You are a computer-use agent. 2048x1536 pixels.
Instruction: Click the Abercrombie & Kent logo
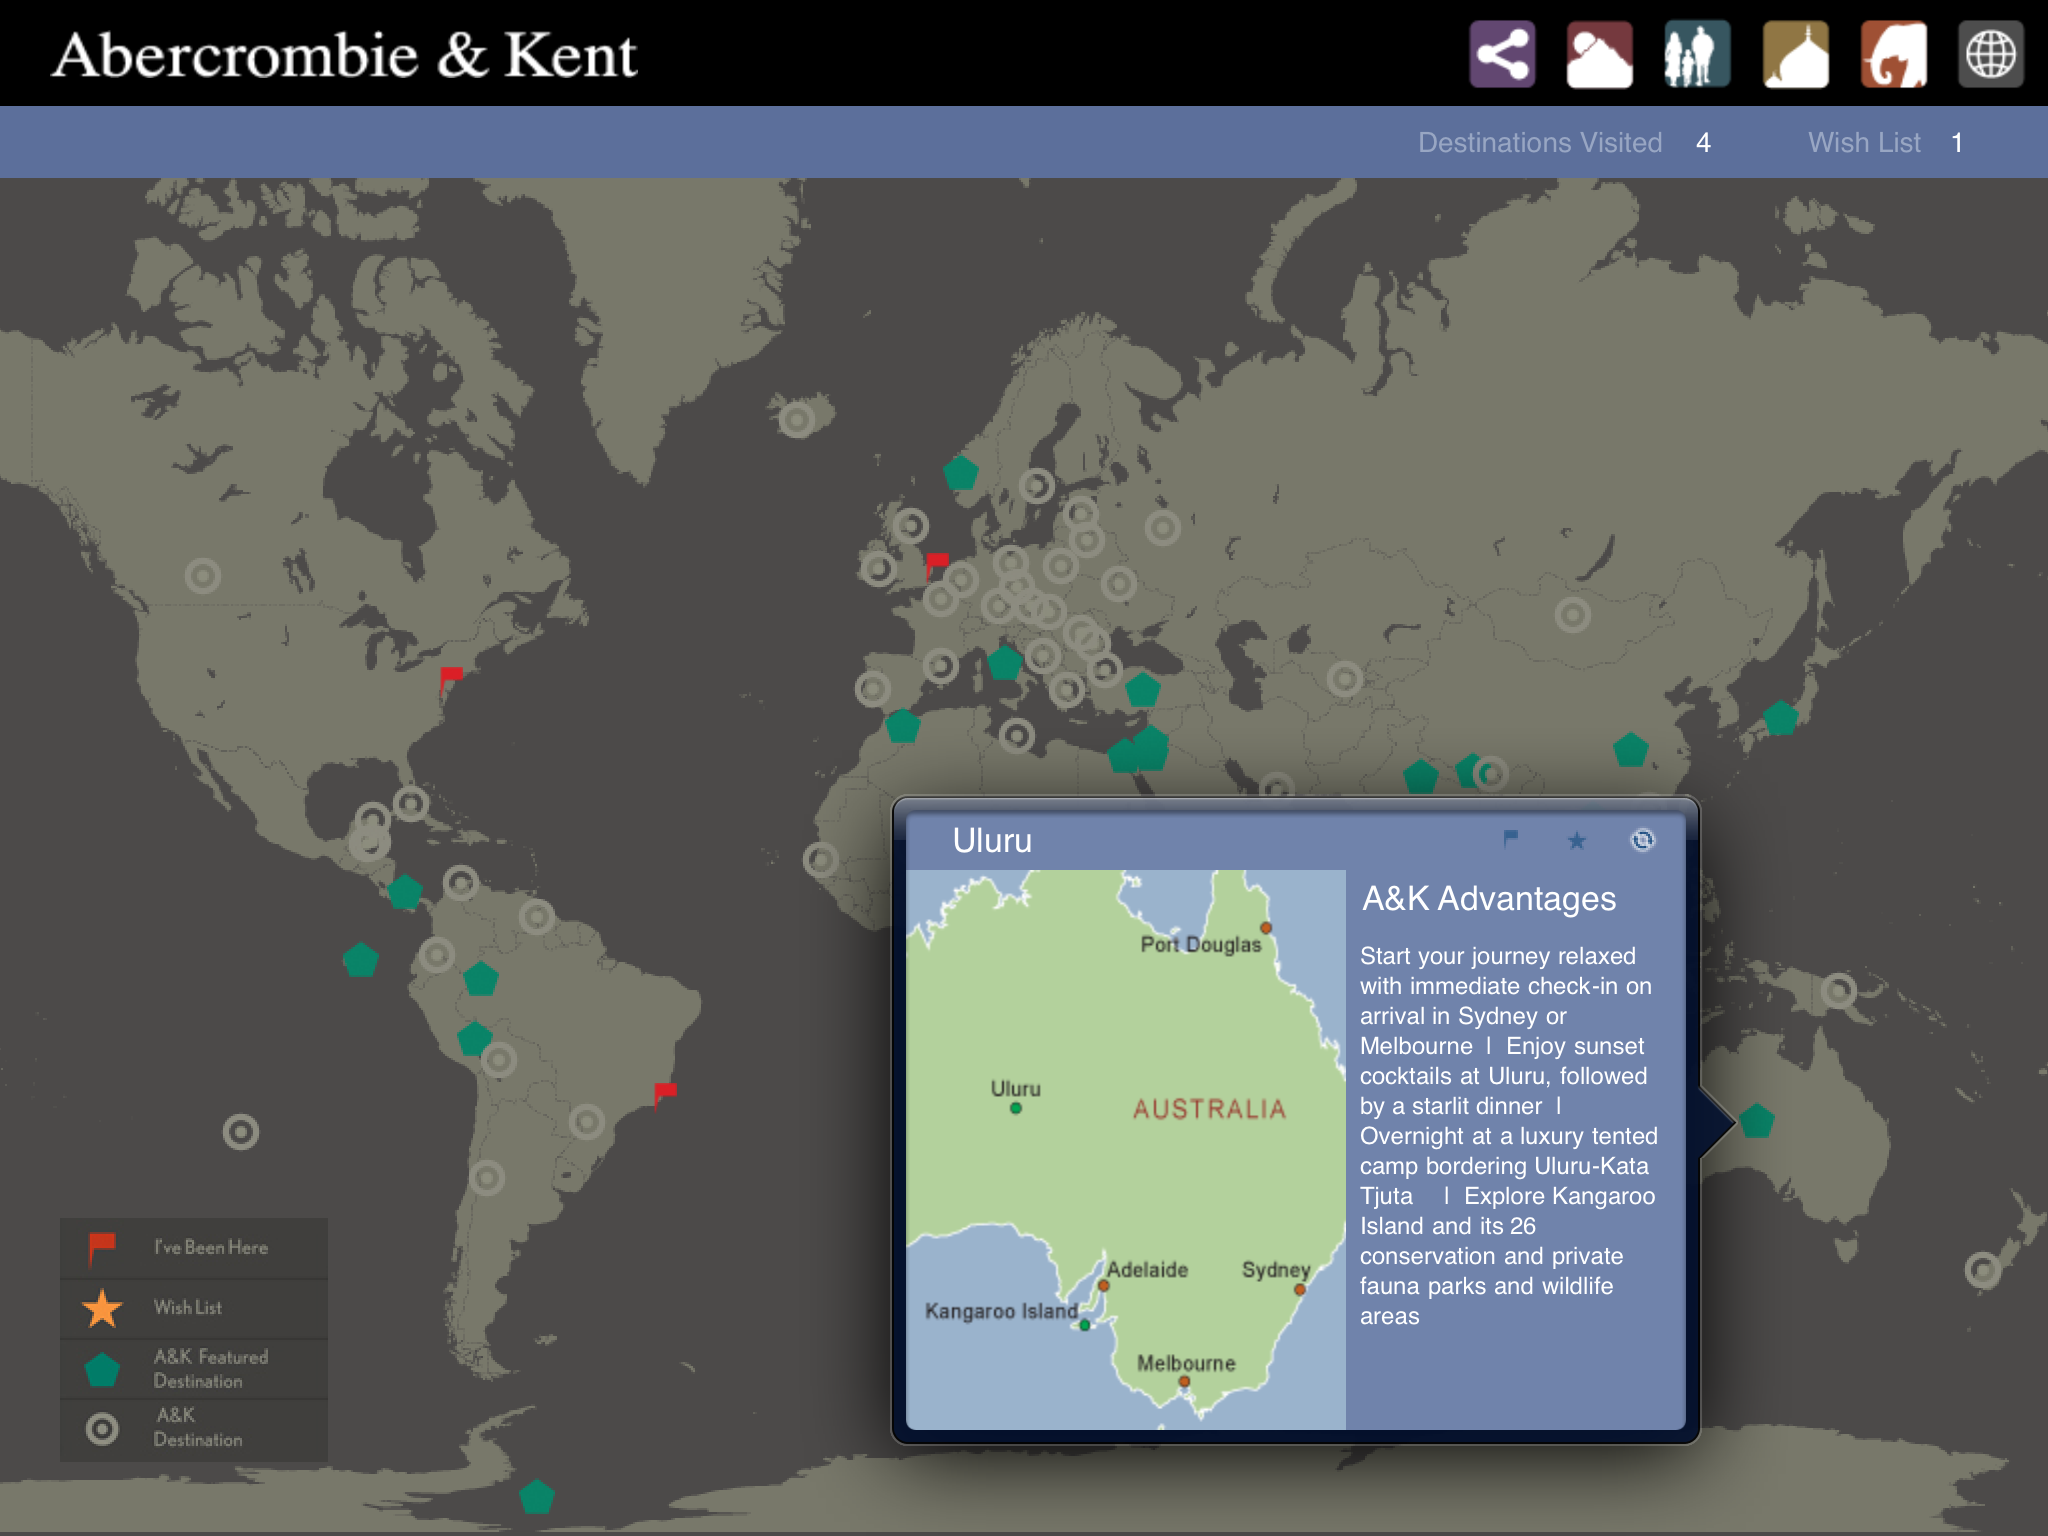[x=345, y=55]
